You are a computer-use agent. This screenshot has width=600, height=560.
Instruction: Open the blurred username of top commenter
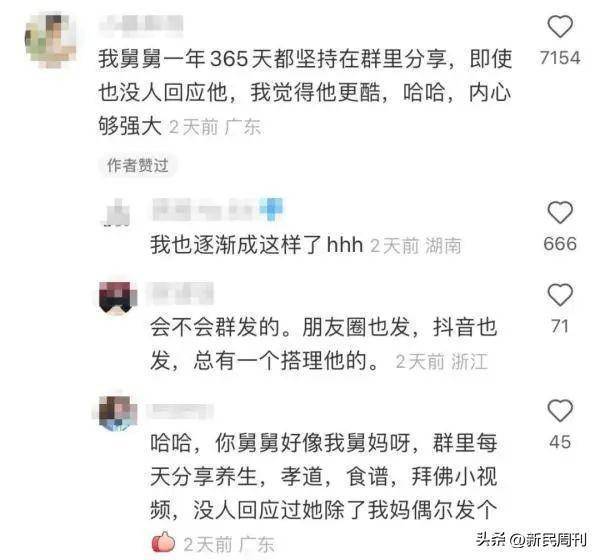coord(141,26)
